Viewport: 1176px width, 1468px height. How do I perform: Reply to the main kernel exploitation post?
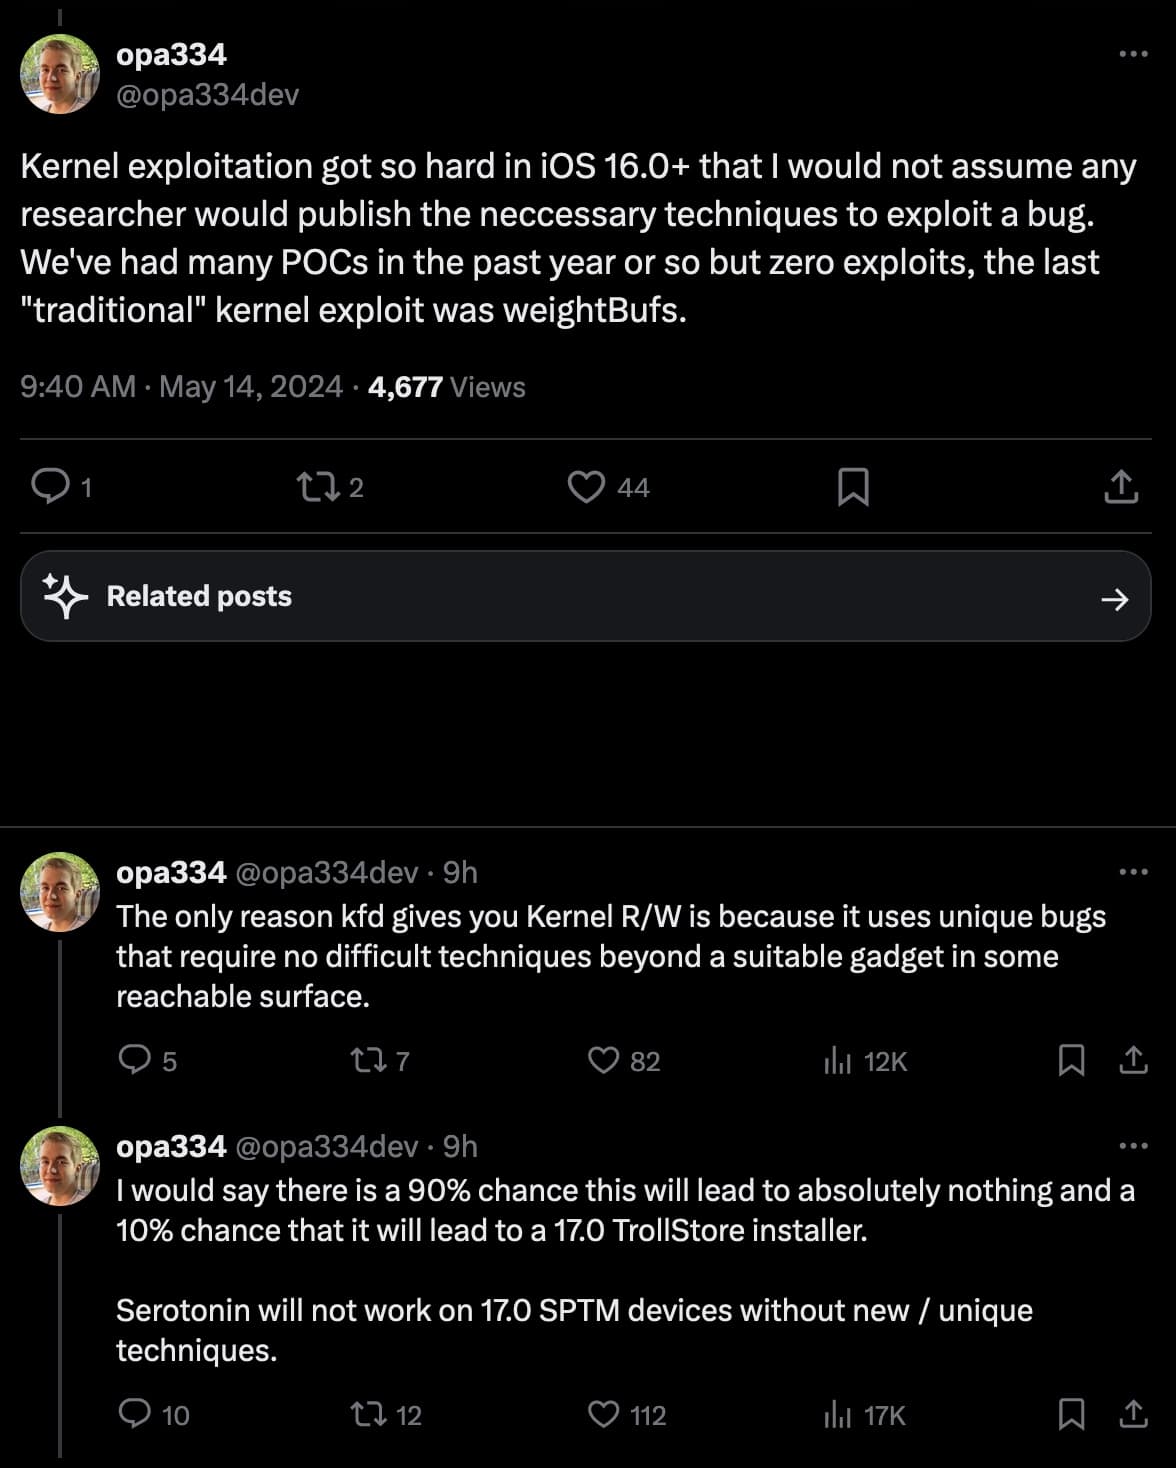(49, 487)
